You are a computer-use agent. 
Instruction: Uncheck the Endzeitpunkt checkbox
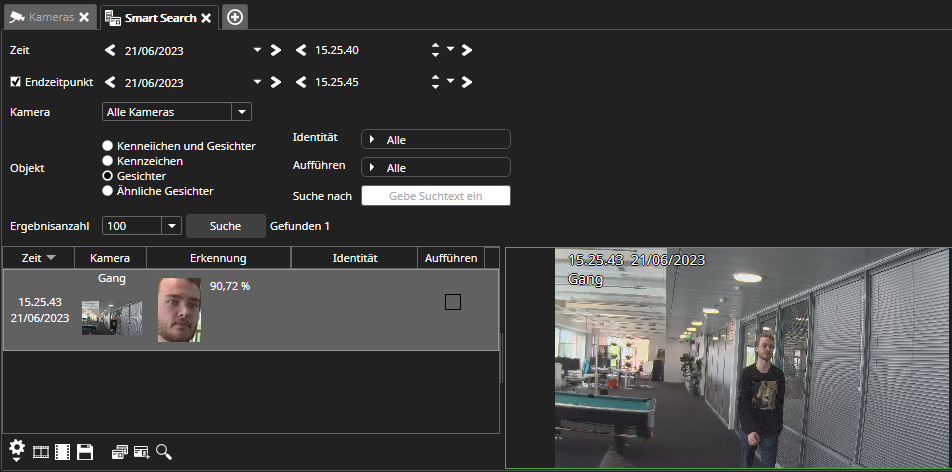[x=15, y=82]
